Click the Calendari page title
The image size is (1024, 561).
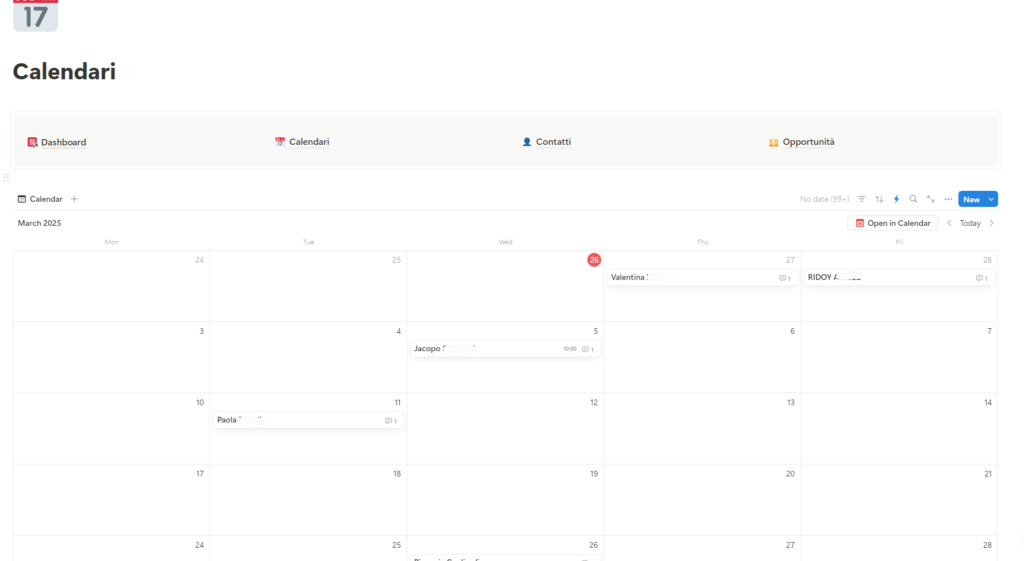coord(64,71)
